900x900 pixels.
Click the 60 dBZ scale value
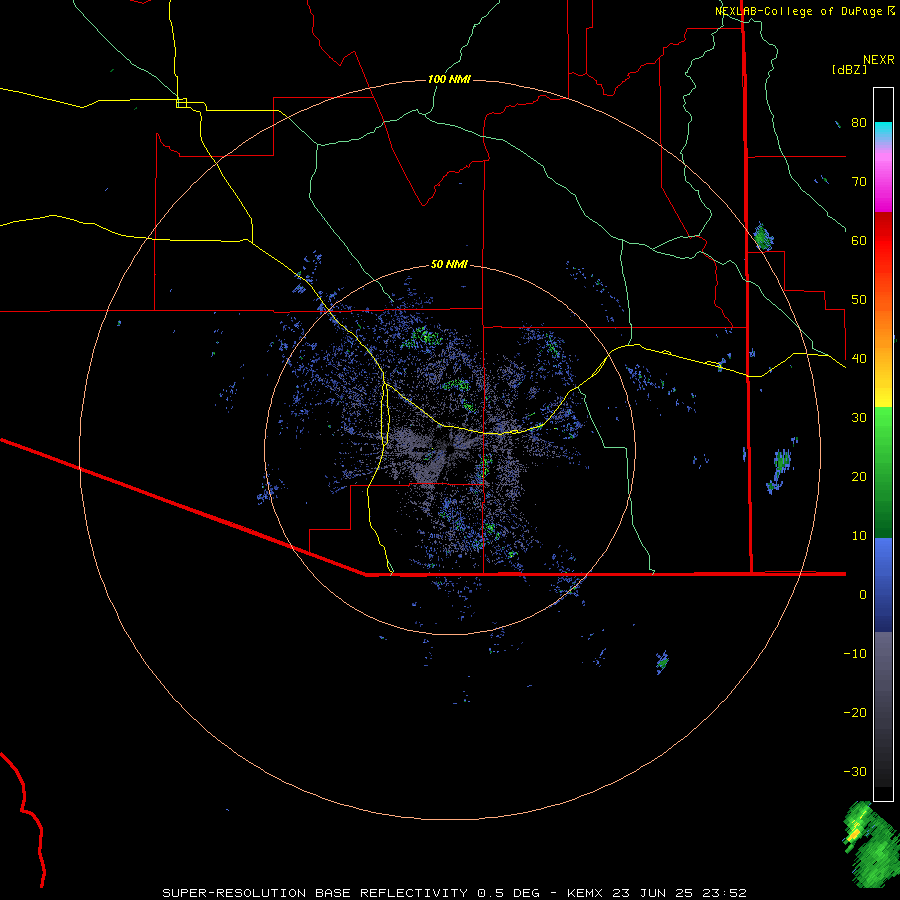click(x=859, y=241)
